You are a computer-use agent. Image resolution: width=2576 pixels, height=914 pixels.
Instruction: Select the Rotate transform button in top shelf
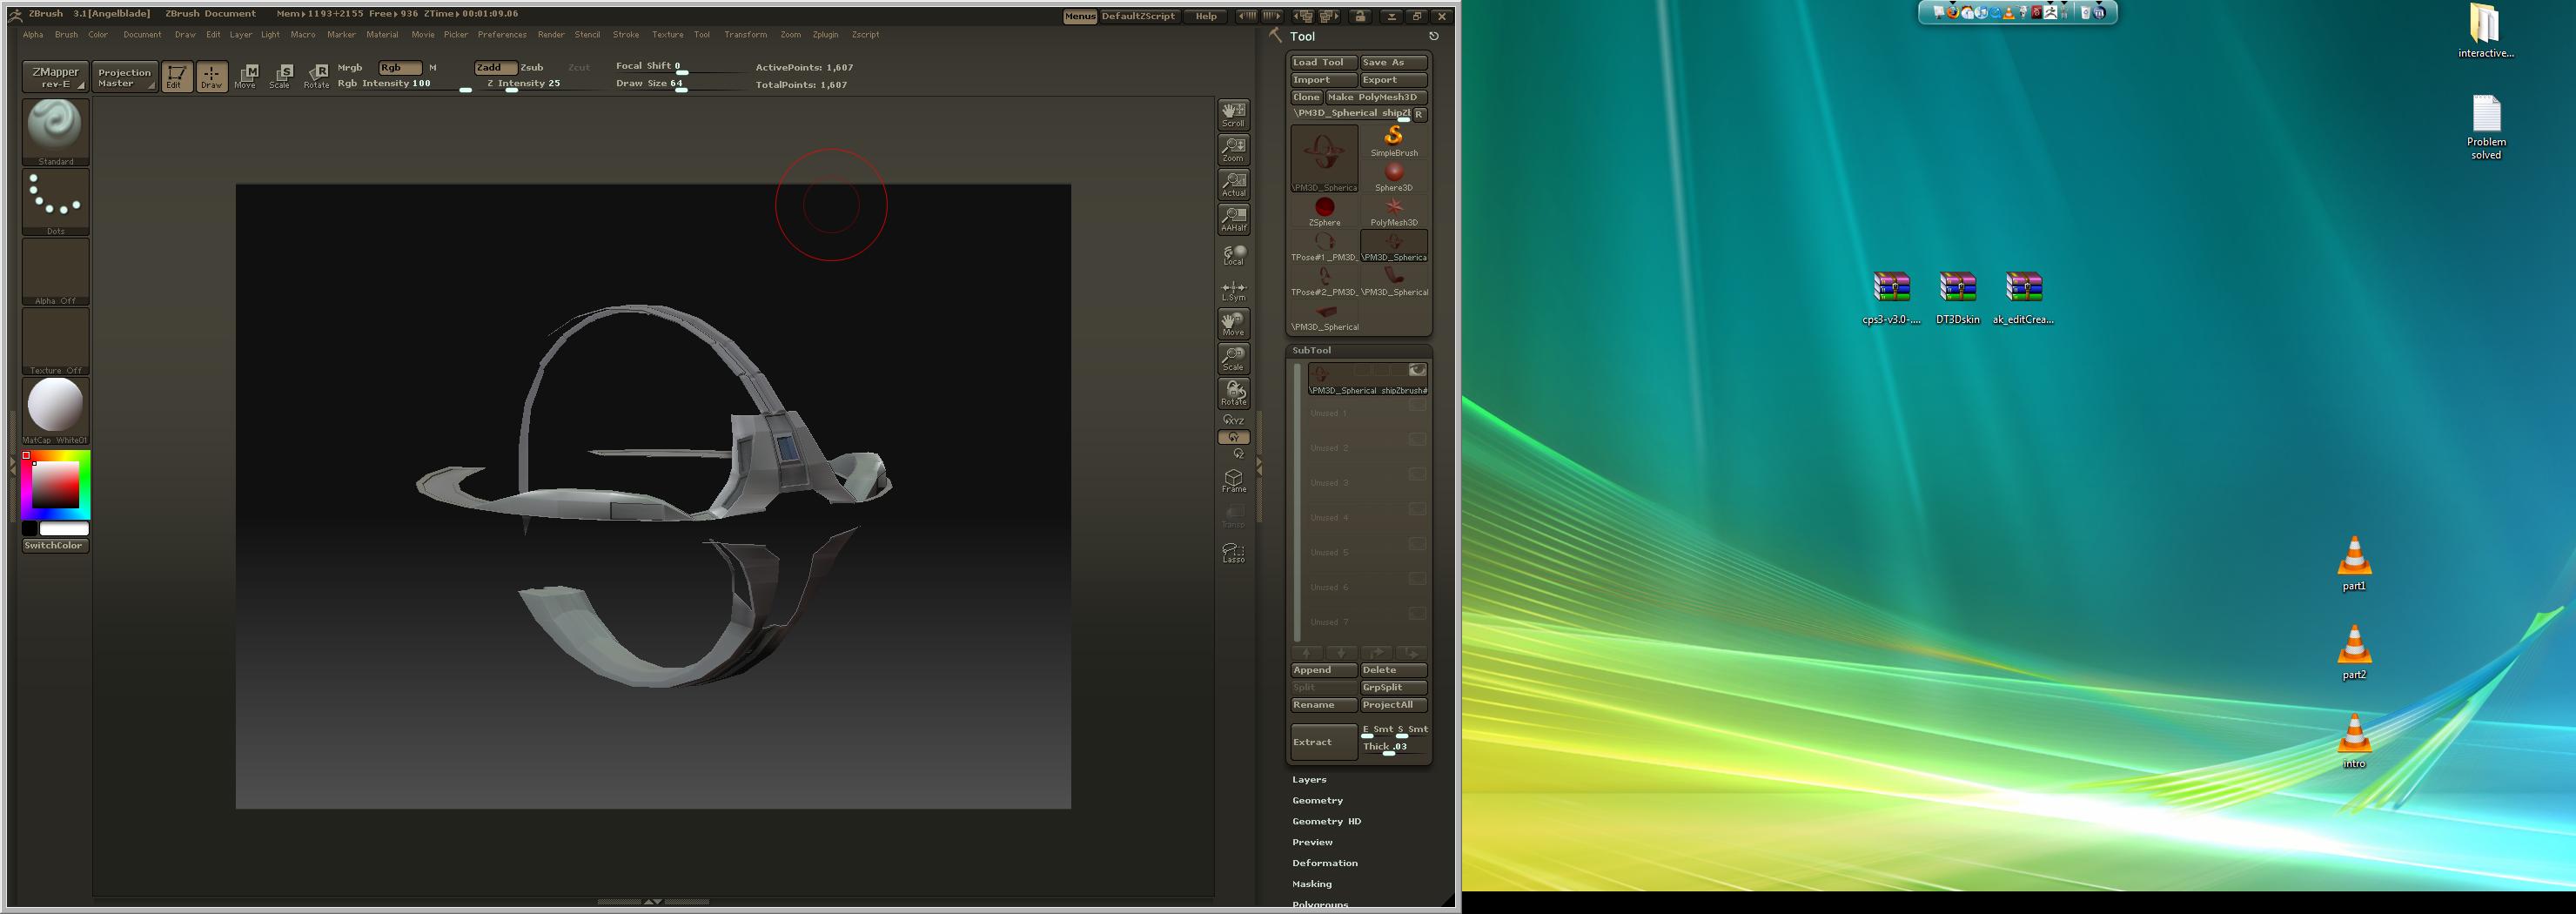(x=317, y=76)
